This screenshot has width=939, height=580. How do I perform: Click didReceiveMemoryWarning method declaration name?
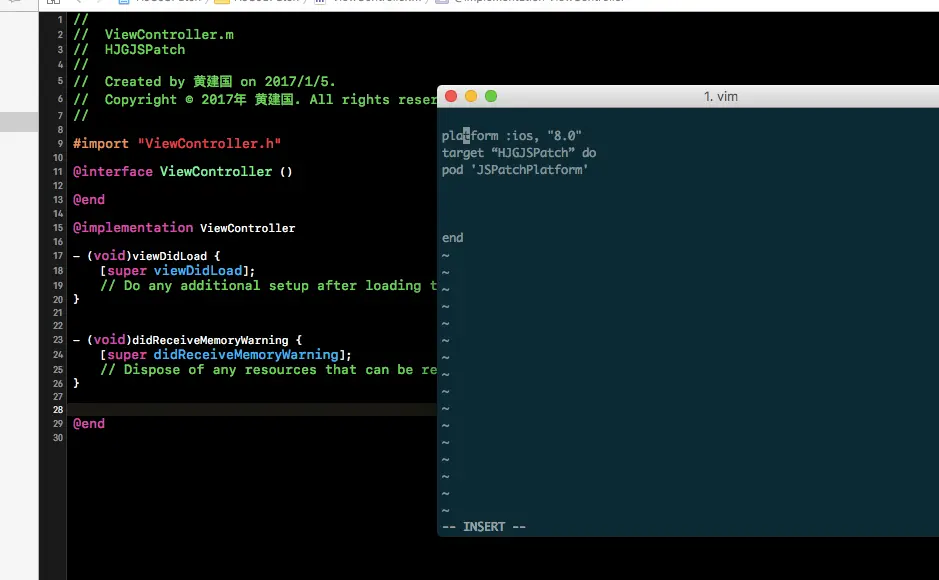coord(210,340)
